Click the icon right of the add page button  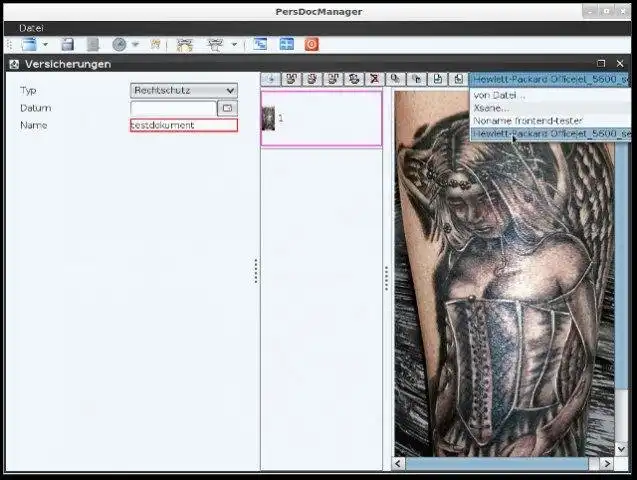291,79
